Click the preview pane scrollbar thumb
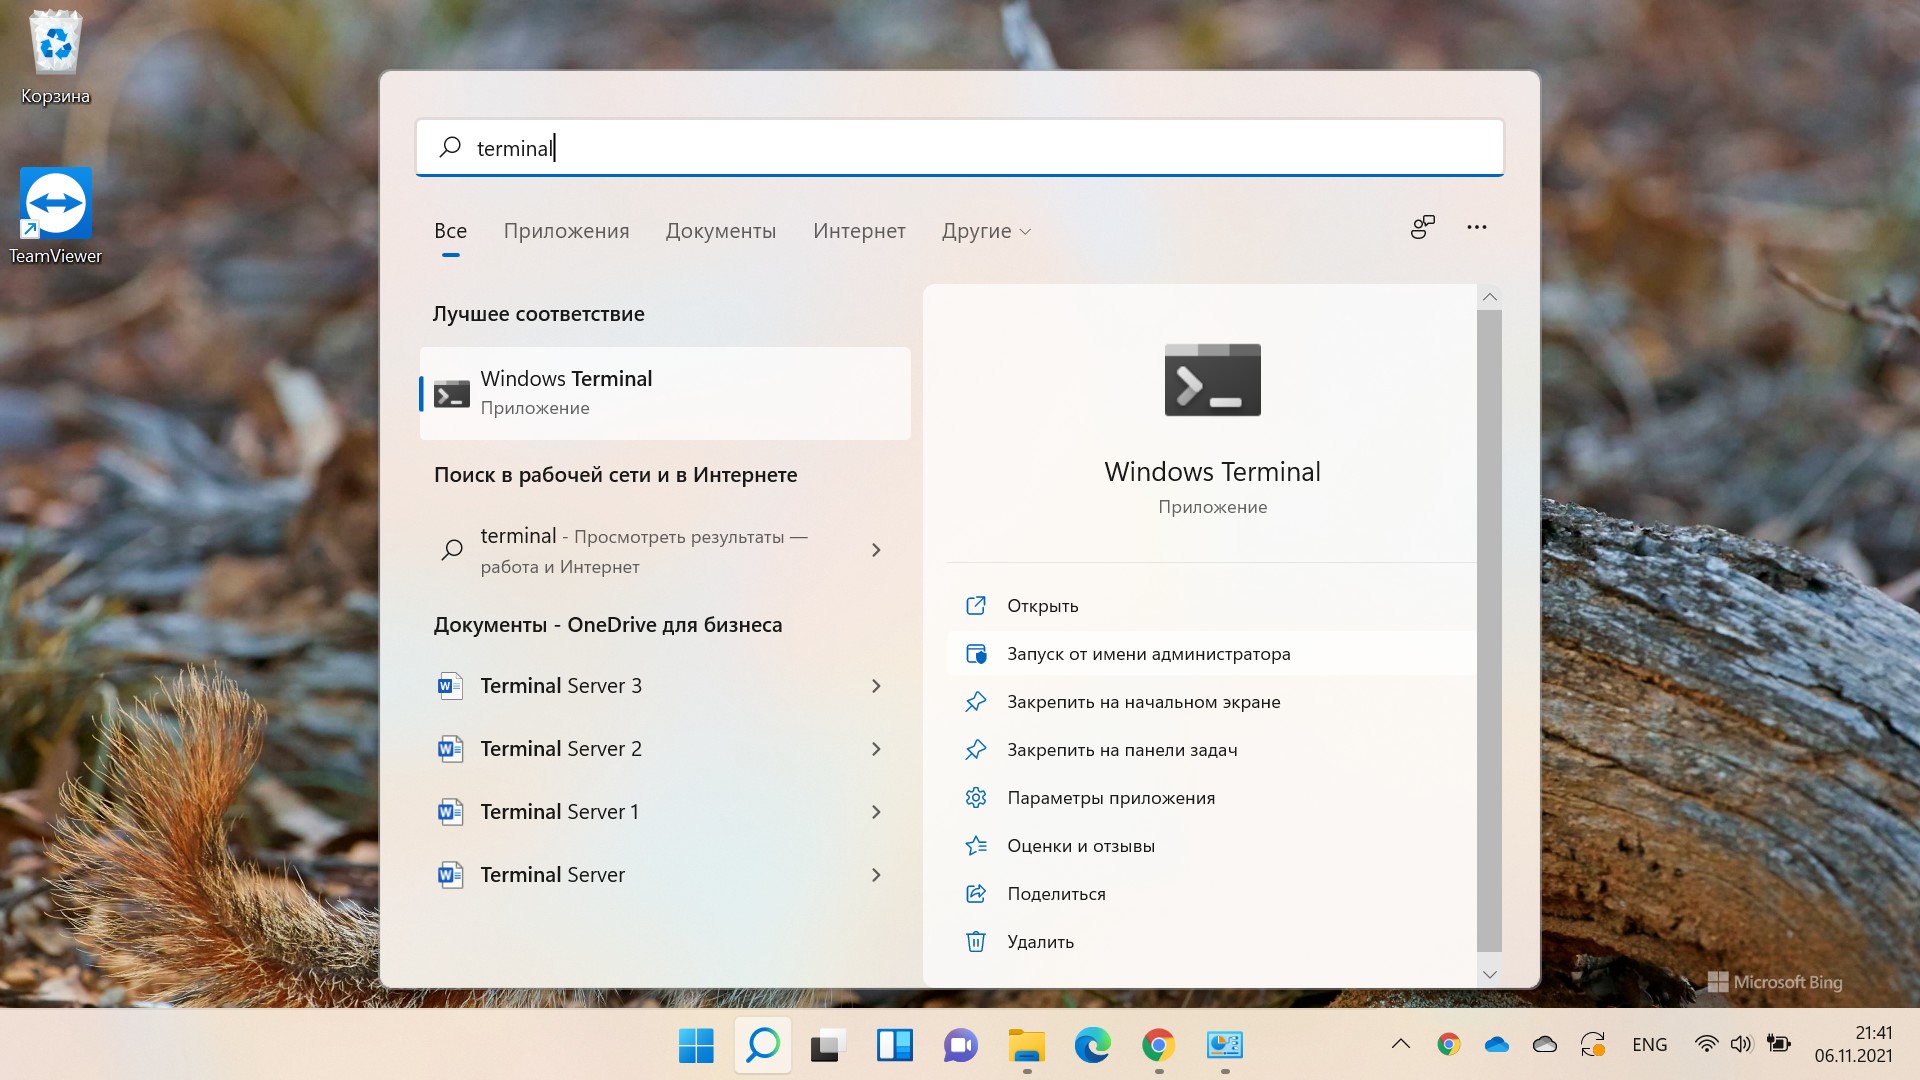 [x=1489, y=630]
